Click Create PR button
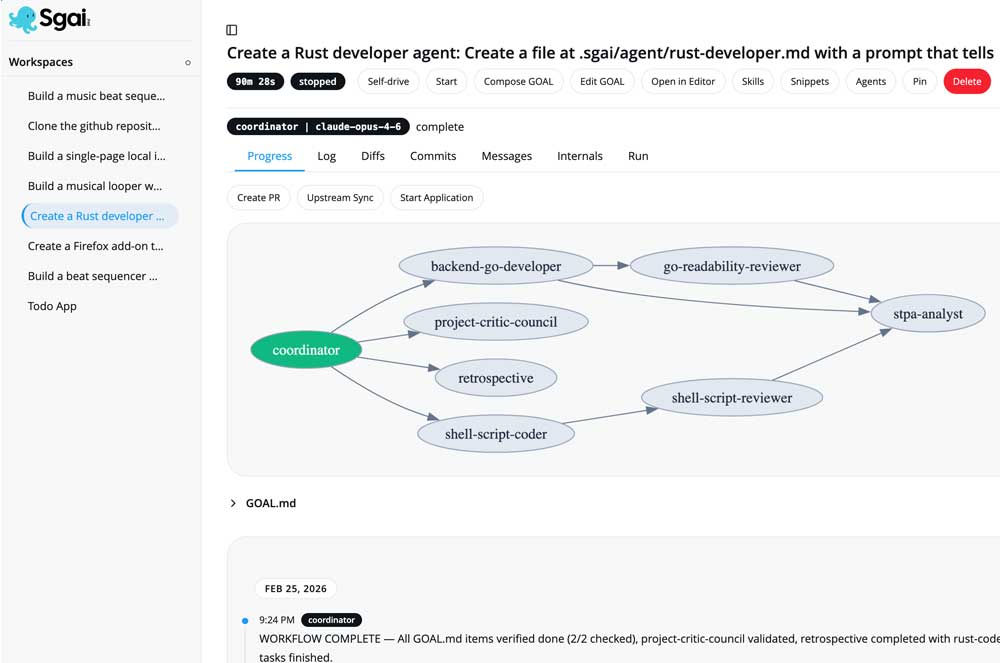Screen dimensions: 1000x663 coord(258,198)
